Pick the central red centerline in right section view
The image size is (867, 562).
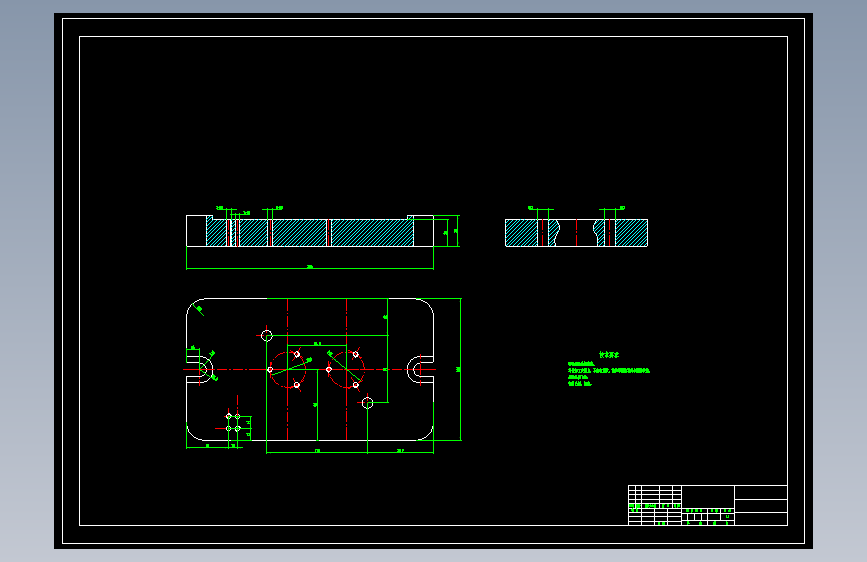point(576,232)
